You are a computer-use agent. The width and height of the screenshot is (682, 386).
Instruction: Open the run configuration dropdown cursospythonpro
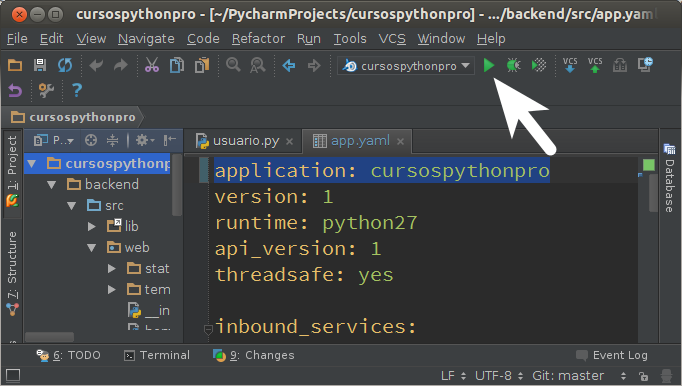click(406, 66)
